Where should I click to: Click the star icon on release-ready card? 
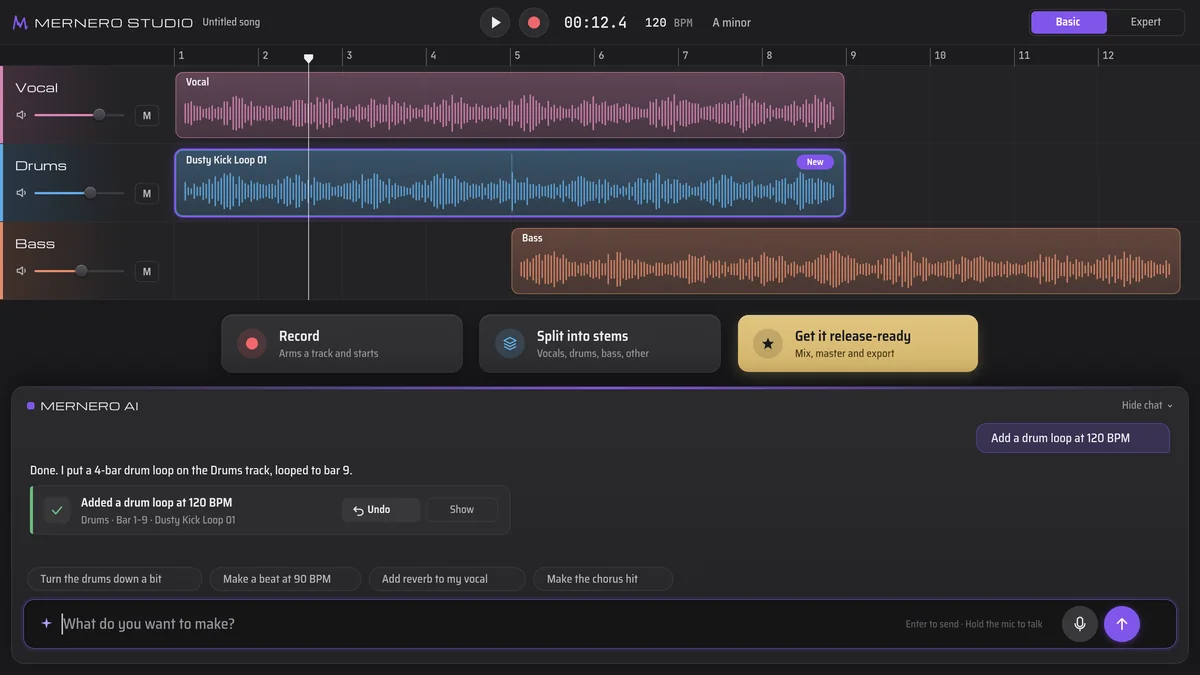click(x=768, y=344)
